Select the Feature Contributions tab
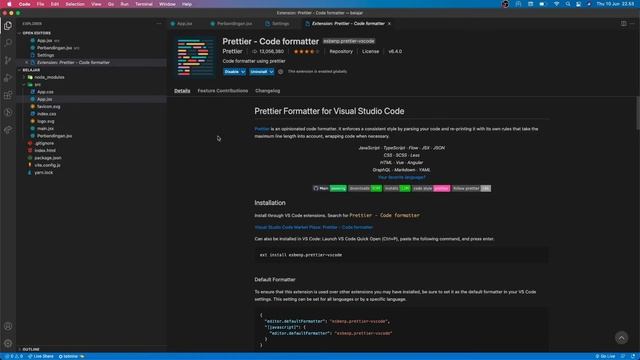Screen dimensions: 640x360 tap(222, 91)
